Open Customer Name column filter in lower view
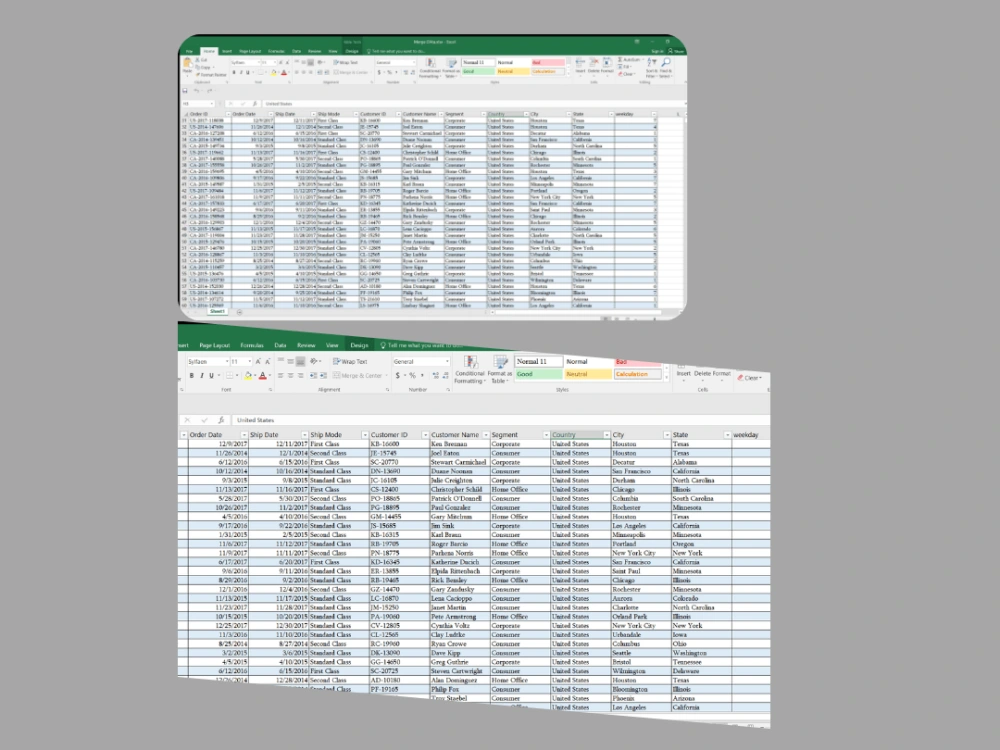The image size is (1000, 750). click(x=485, y=435)
